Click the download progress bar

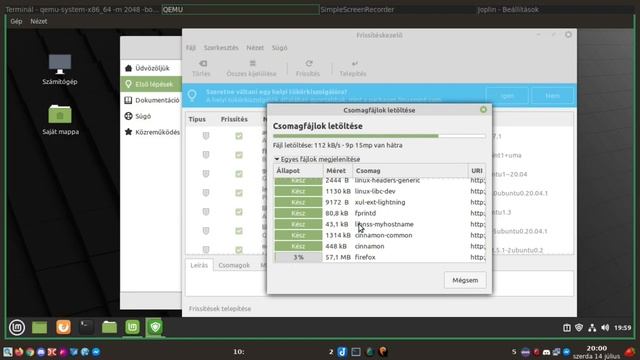tap(379, 136)
